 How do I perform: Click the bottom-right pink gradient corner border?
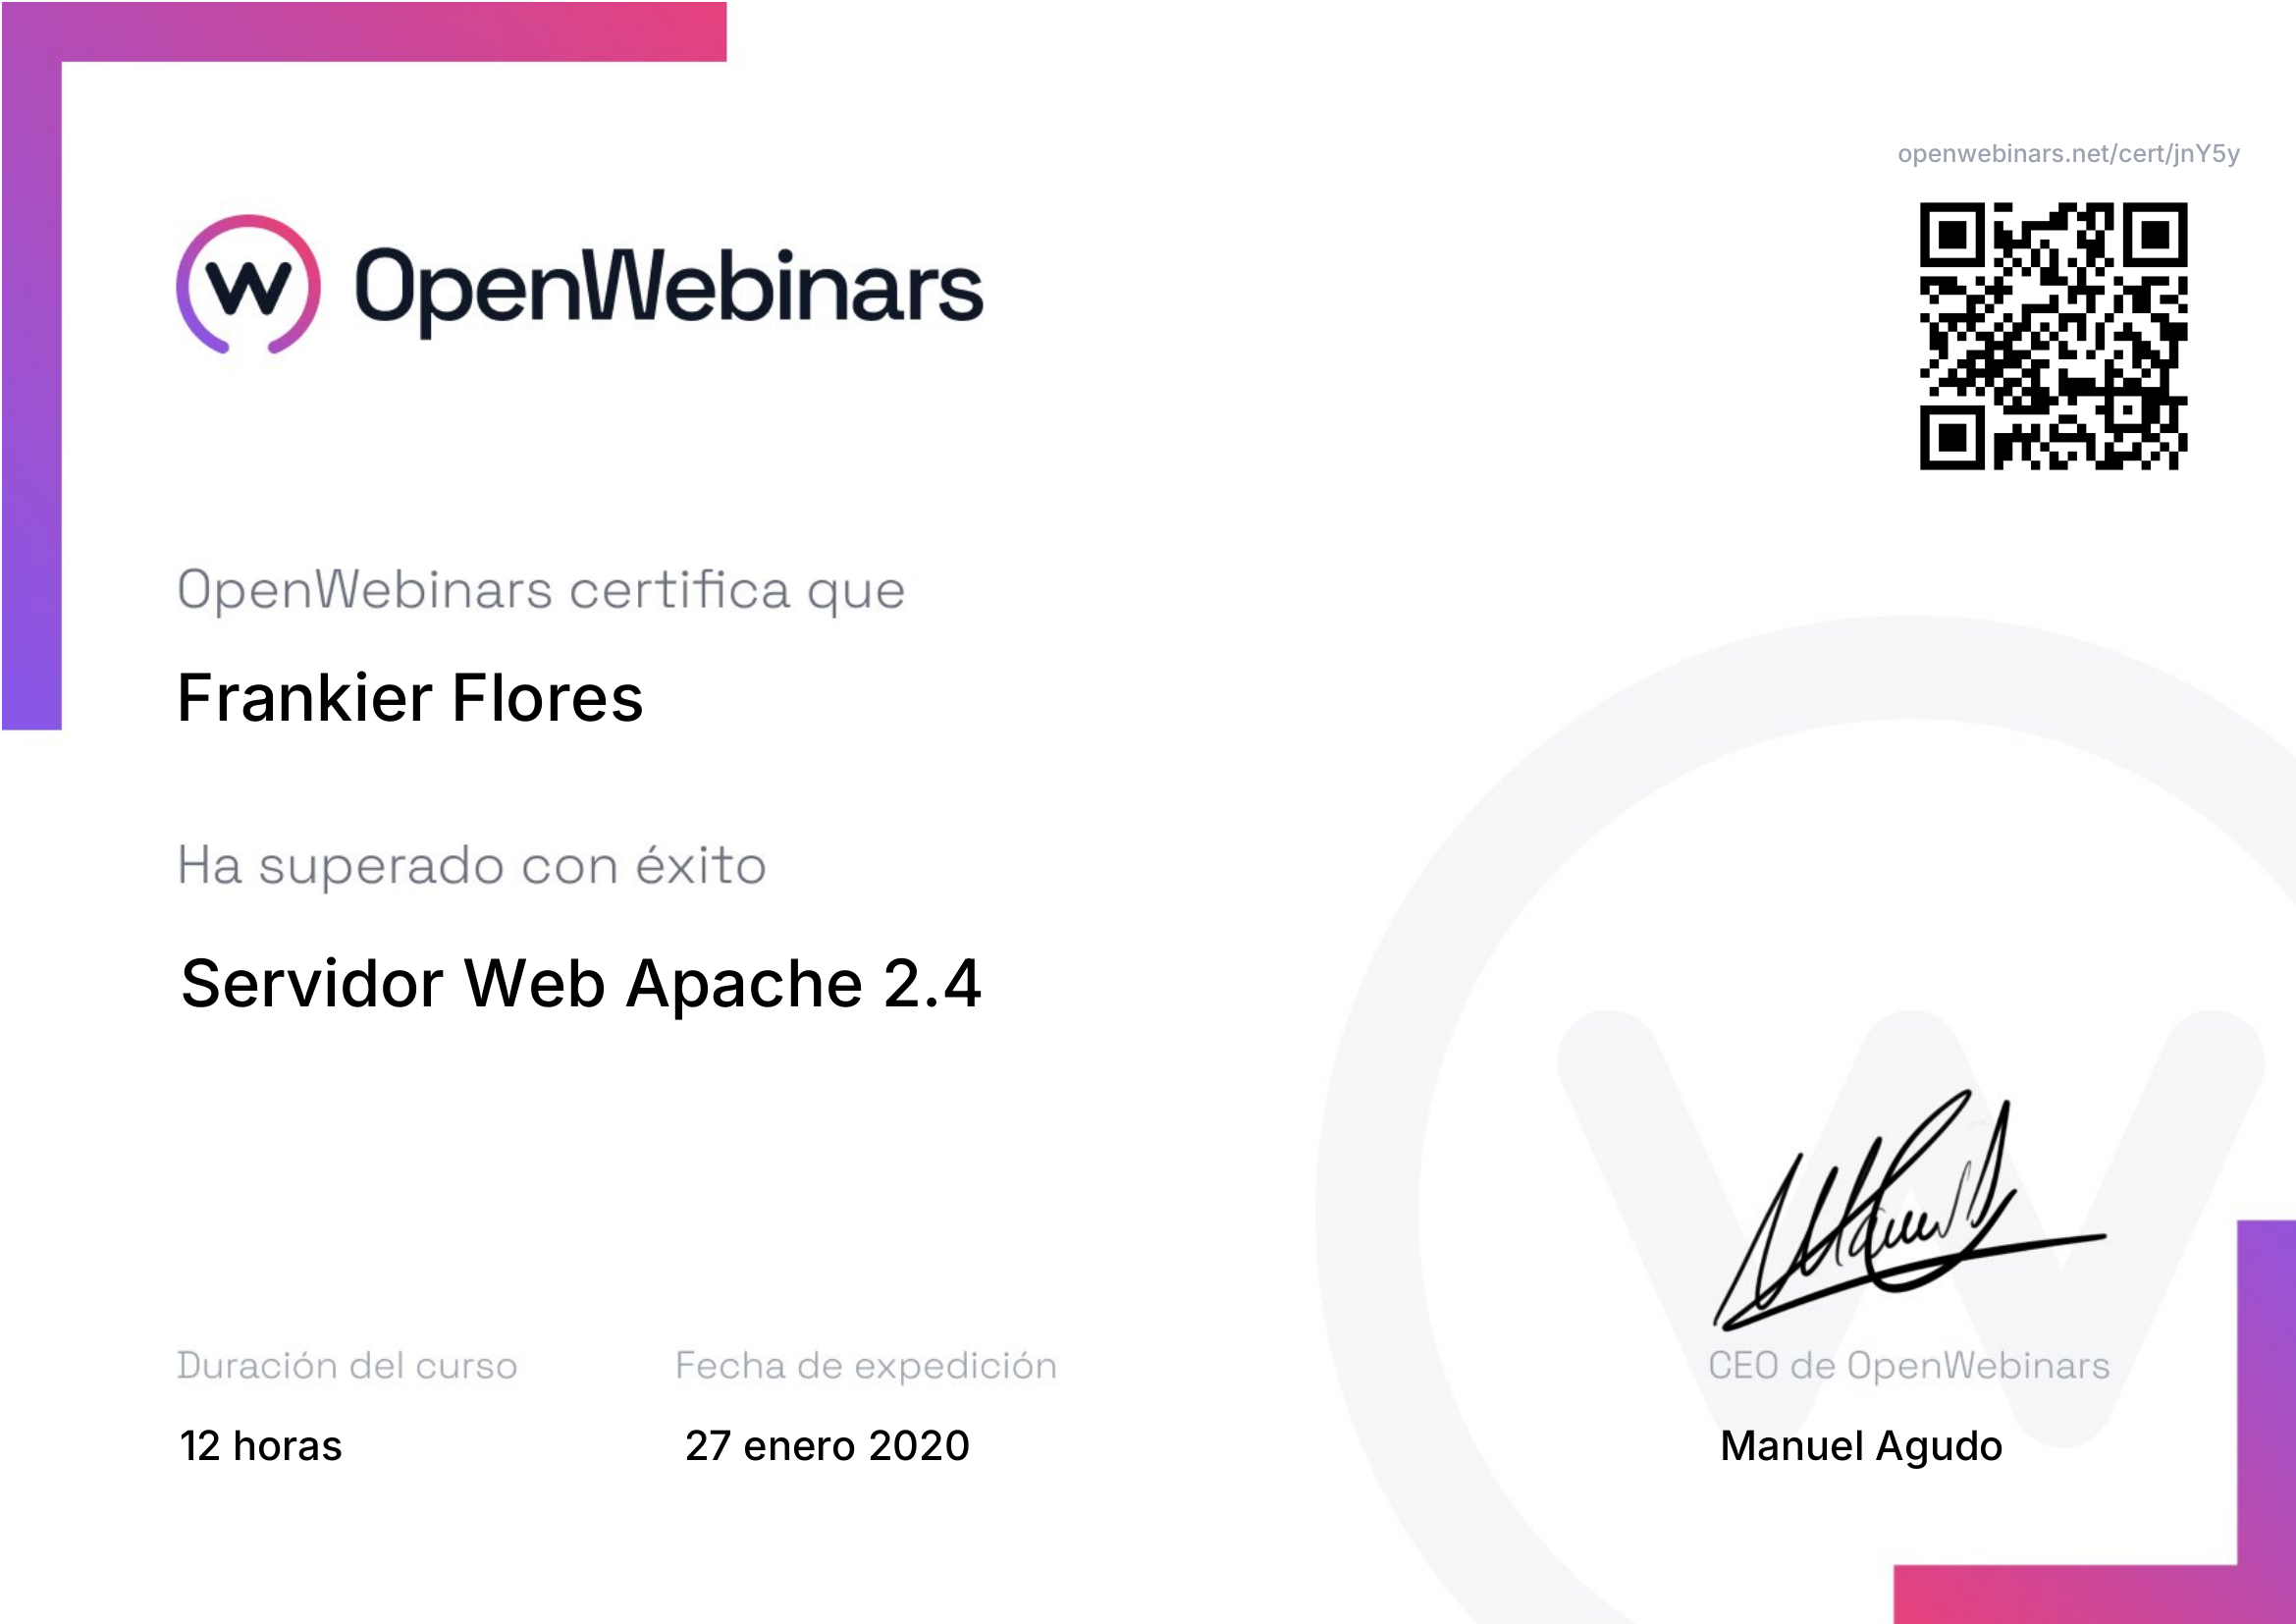(2265, 1592)
